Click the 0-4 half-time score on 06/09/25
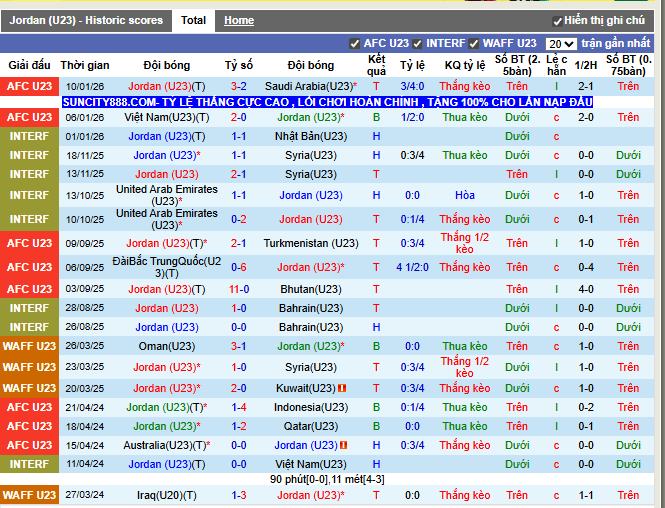The image size is (665, 508). coord(586,267)
